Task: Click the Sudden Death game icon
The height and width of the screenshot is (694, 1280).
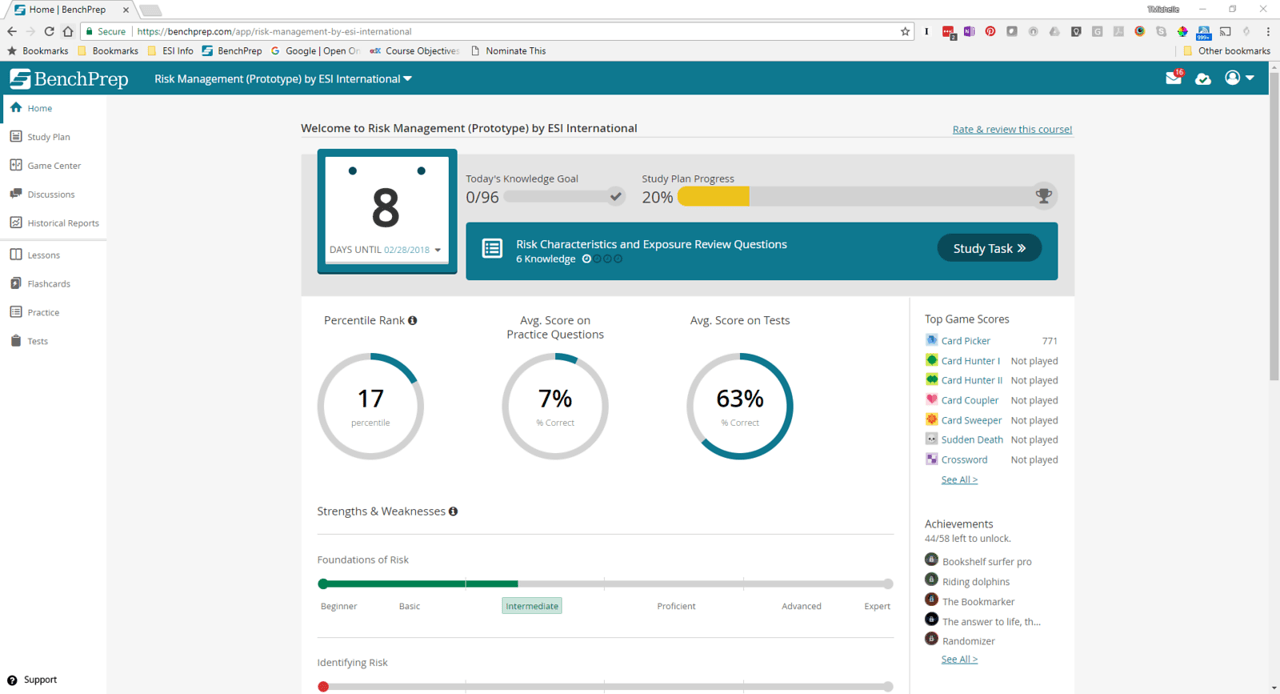Action: pyautogui.click(x=931, y=439)
